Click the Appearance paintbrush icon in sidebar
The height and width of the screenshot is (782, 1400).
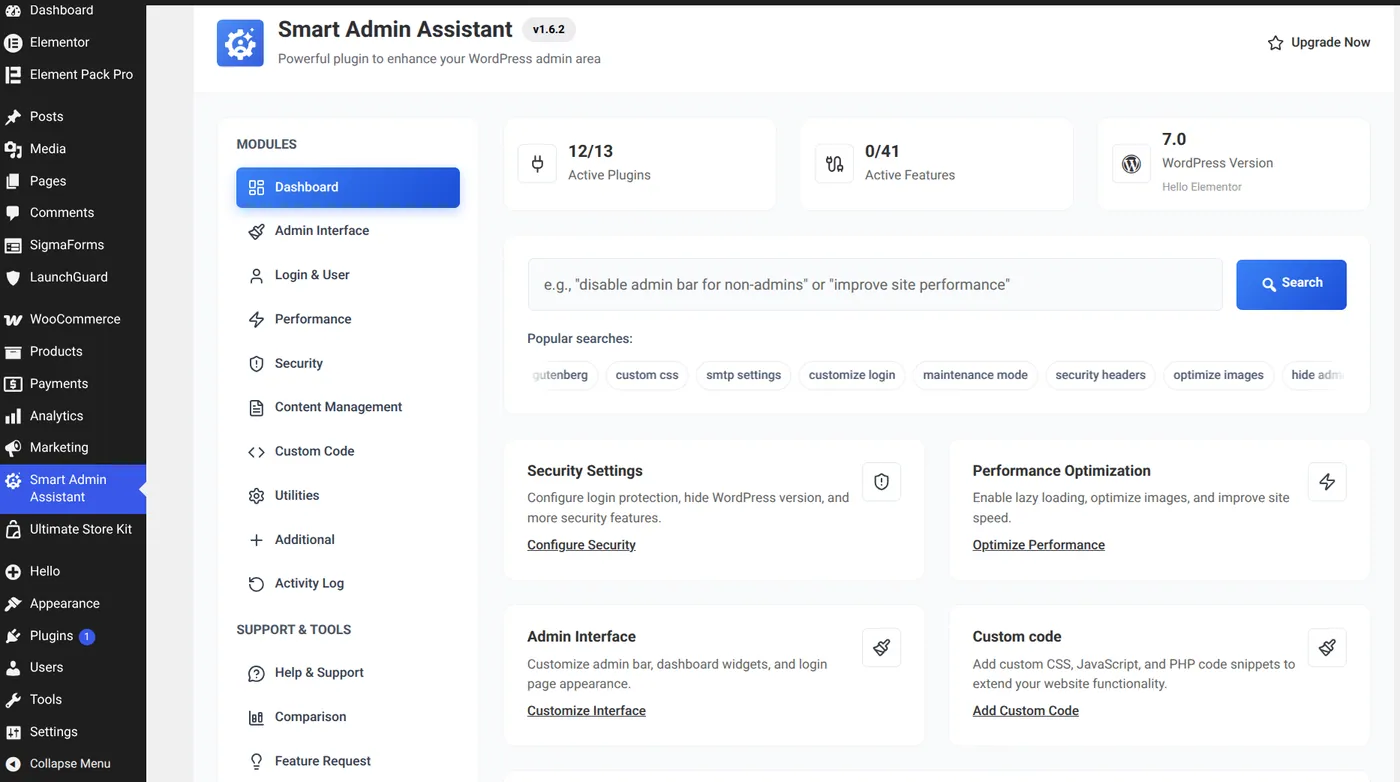(13, 604)
